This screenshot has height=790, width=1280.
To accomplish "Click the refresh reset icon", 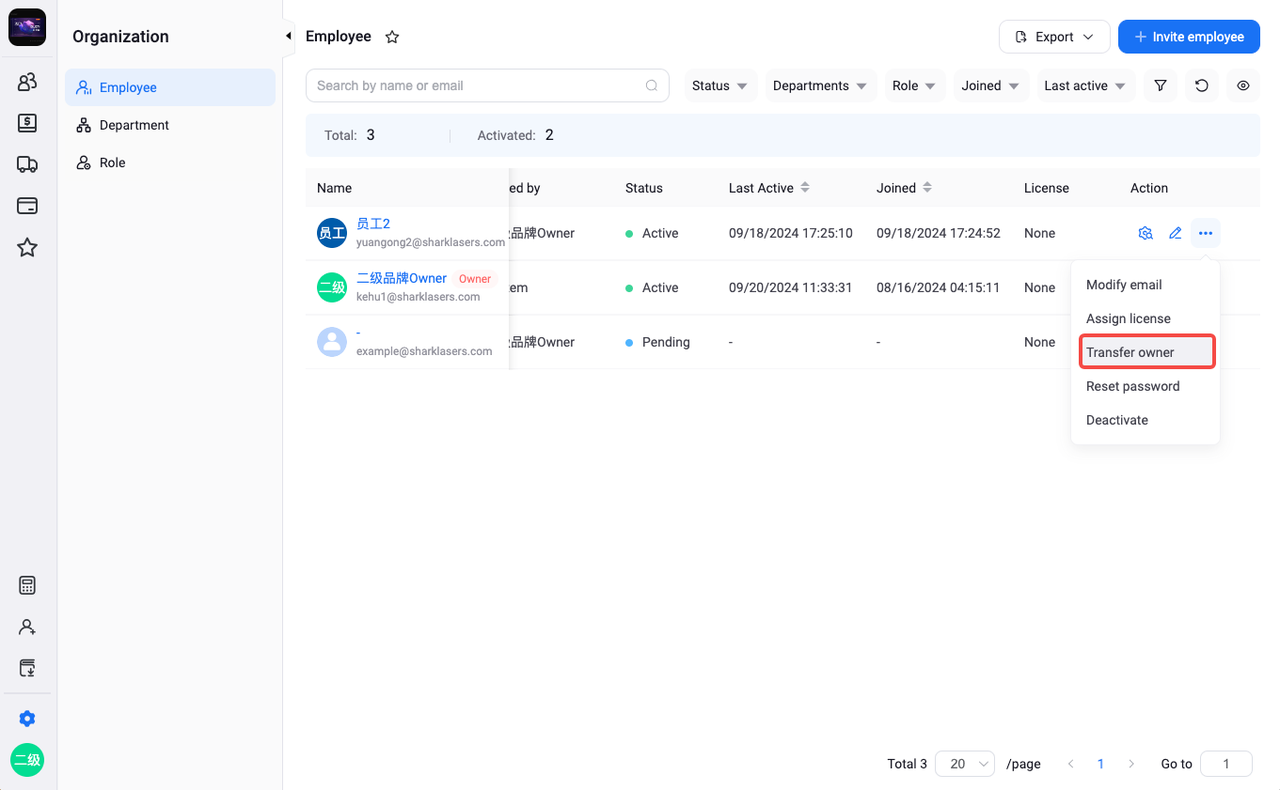I will (1202, 86).
